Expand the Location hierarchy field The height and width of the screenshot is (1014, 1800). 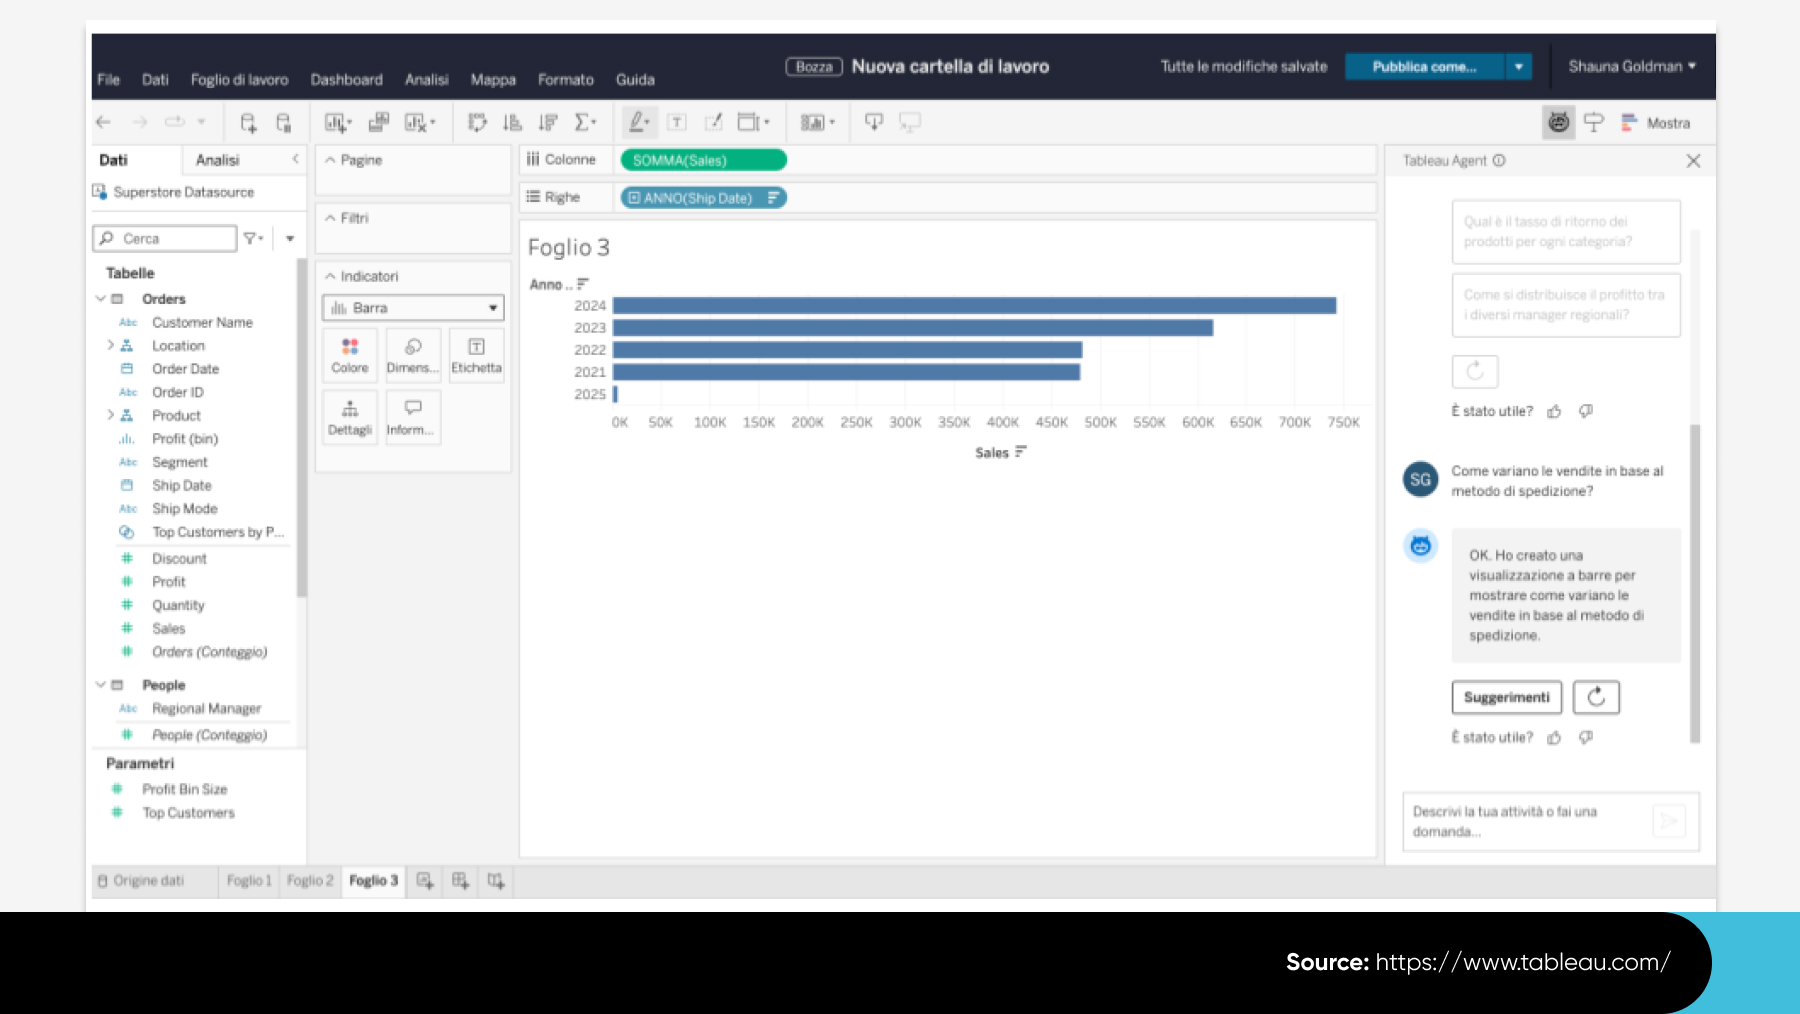point(111,345)
